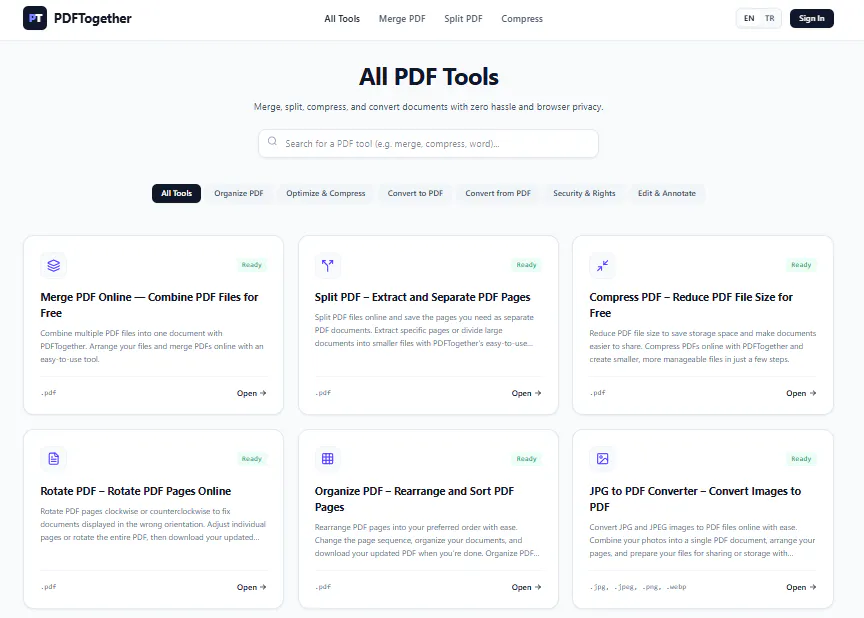
Task: Click the JPG to PDF image icon
Action: click(602, 459)
